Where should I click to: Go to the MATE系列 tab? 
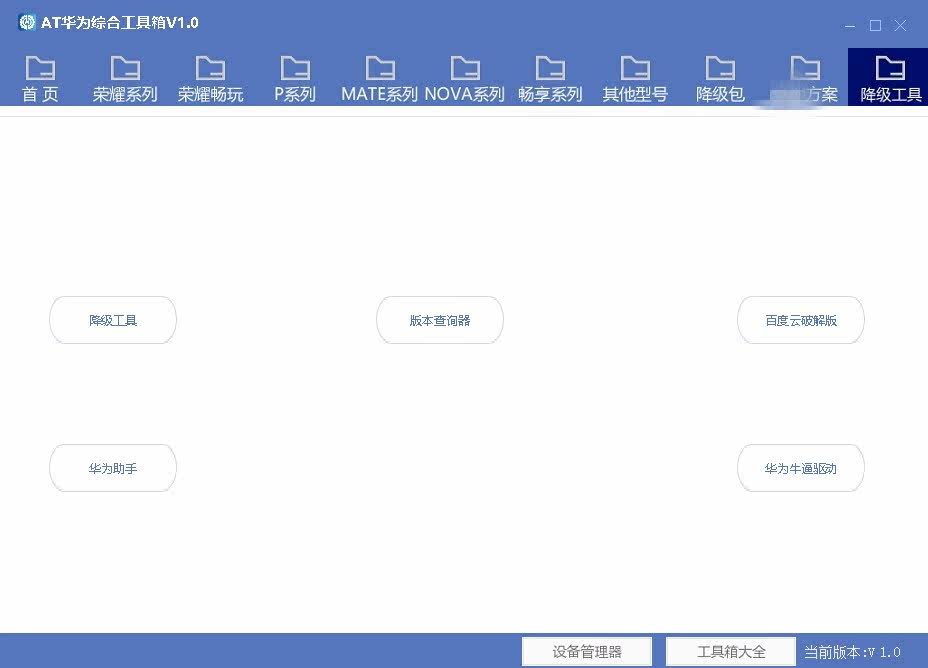379,78
